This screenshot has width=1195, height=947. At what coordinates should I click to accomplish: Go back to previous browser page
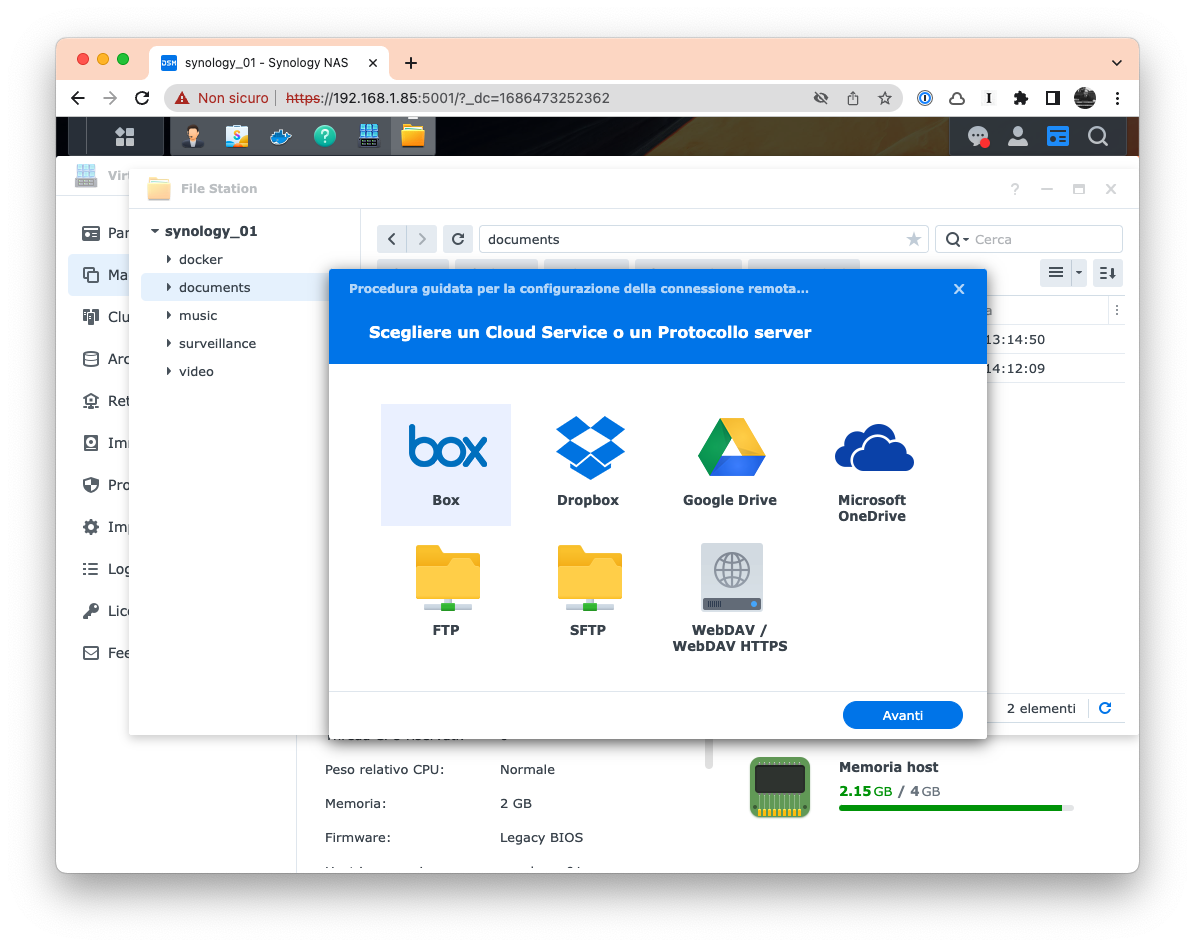tap(78, 98)
